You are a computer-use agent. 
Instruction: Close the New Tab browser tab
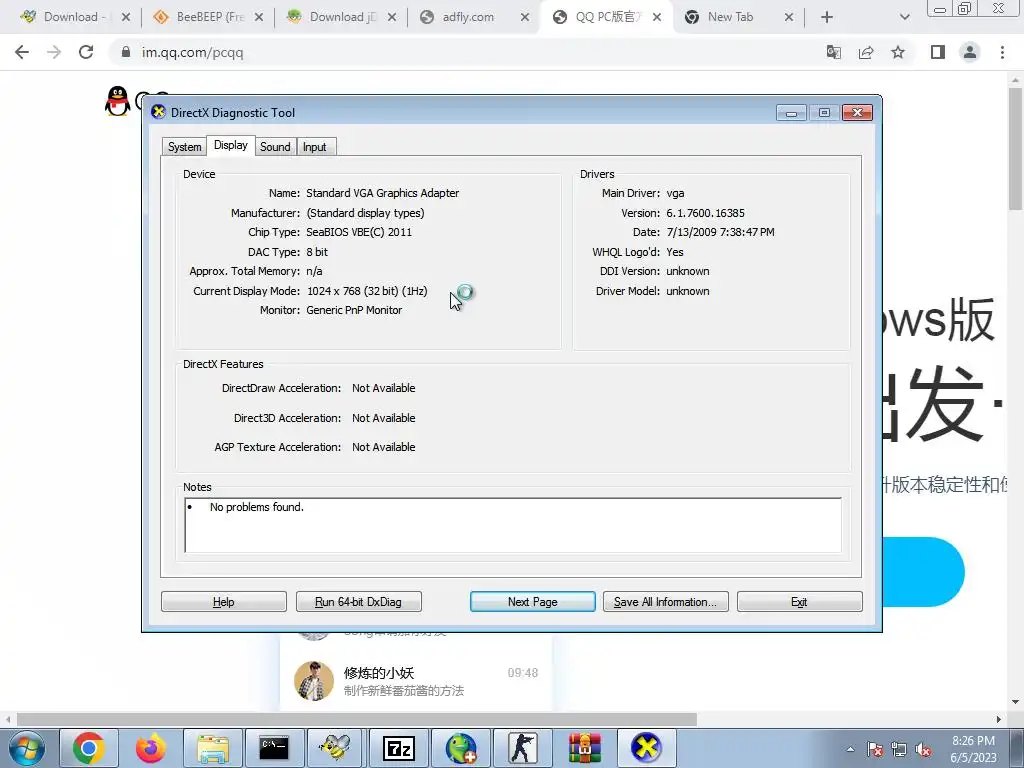click(789, 17)
